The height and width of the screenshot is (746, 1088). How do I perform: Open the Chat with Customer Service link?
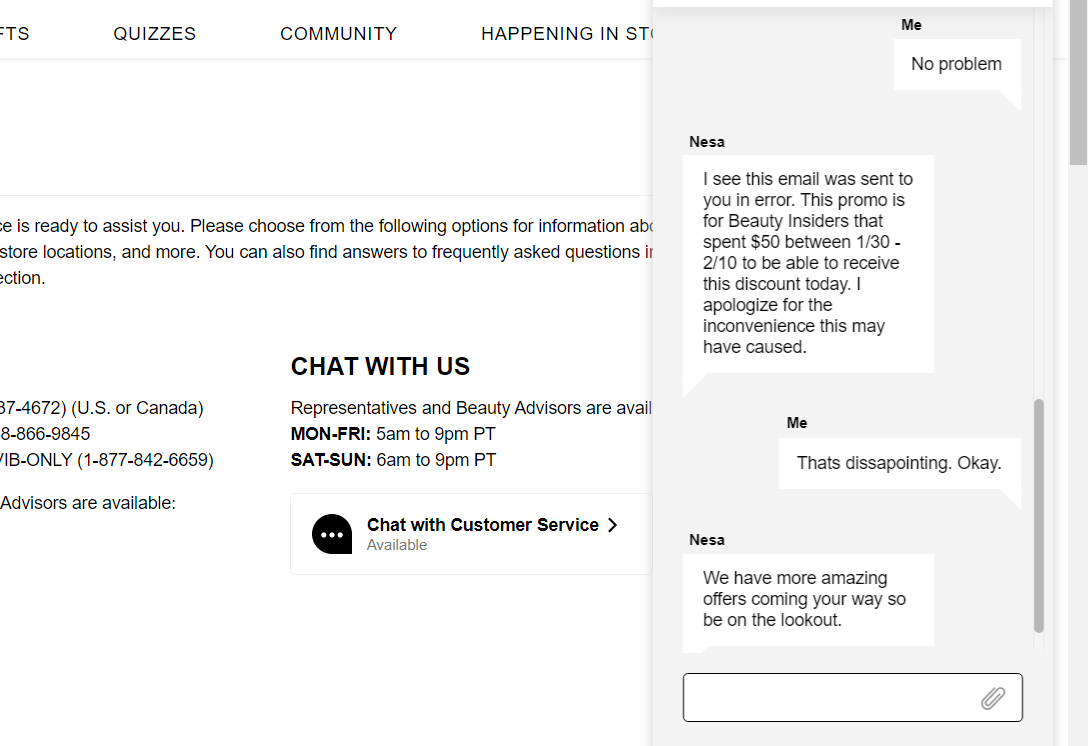click(x=482, y=525)
